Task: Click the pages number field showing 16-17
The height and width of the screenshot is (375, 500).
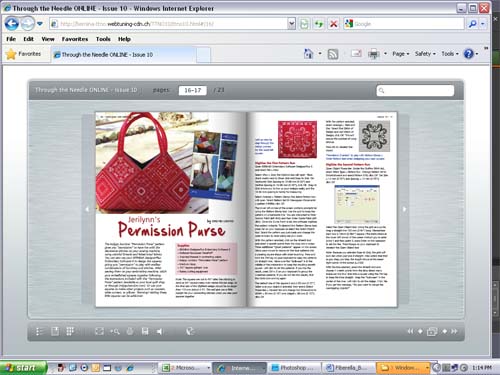Action: coord(193,90)
